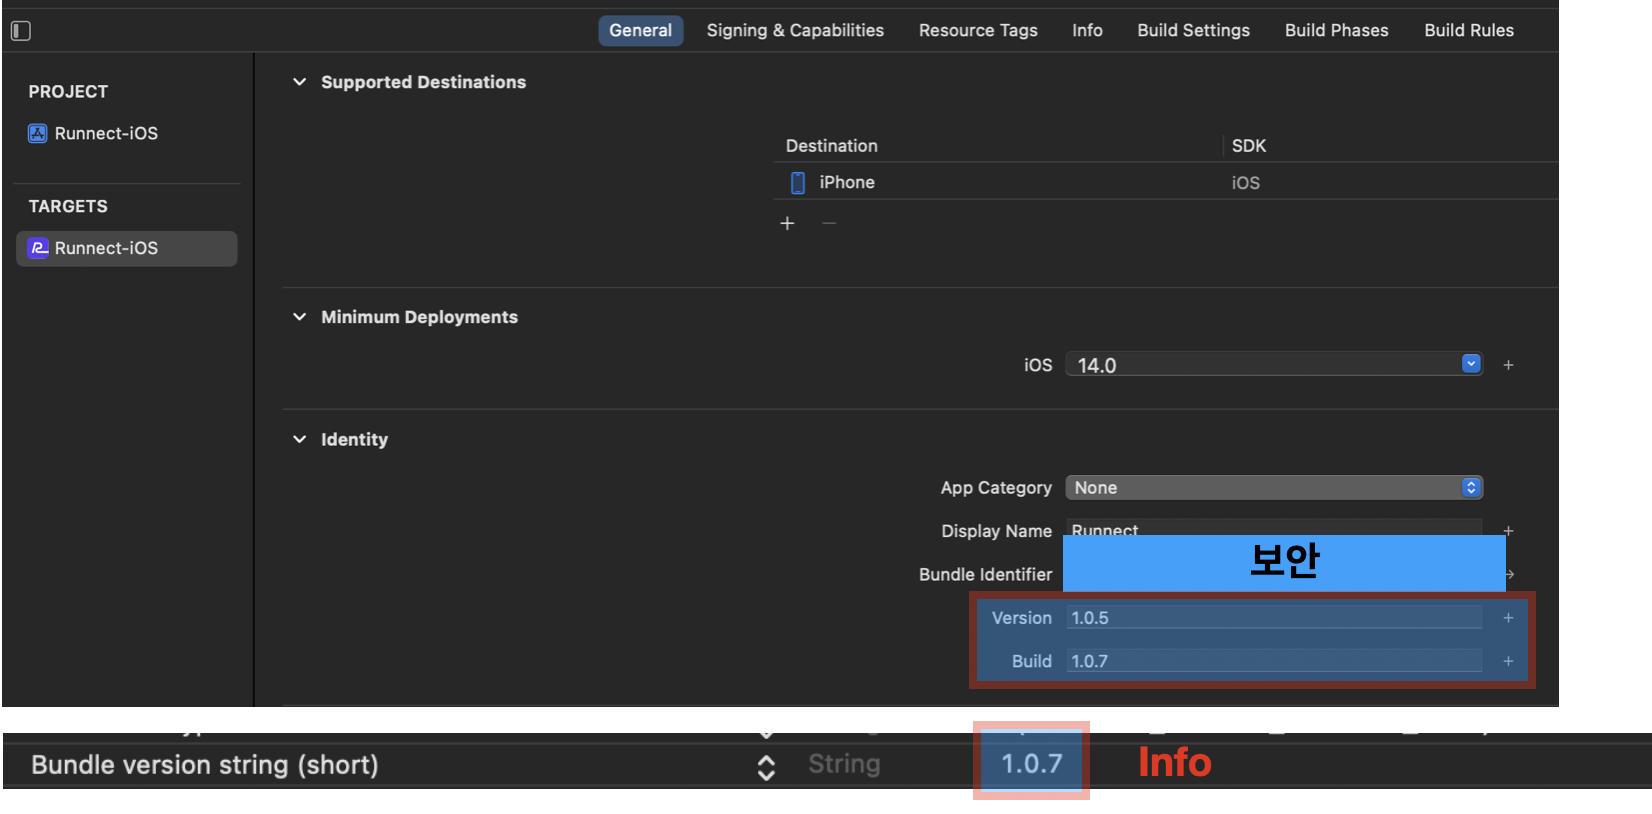Click the Destination column header
Screen dimensions: 1652x814
[x=832, y=146]
